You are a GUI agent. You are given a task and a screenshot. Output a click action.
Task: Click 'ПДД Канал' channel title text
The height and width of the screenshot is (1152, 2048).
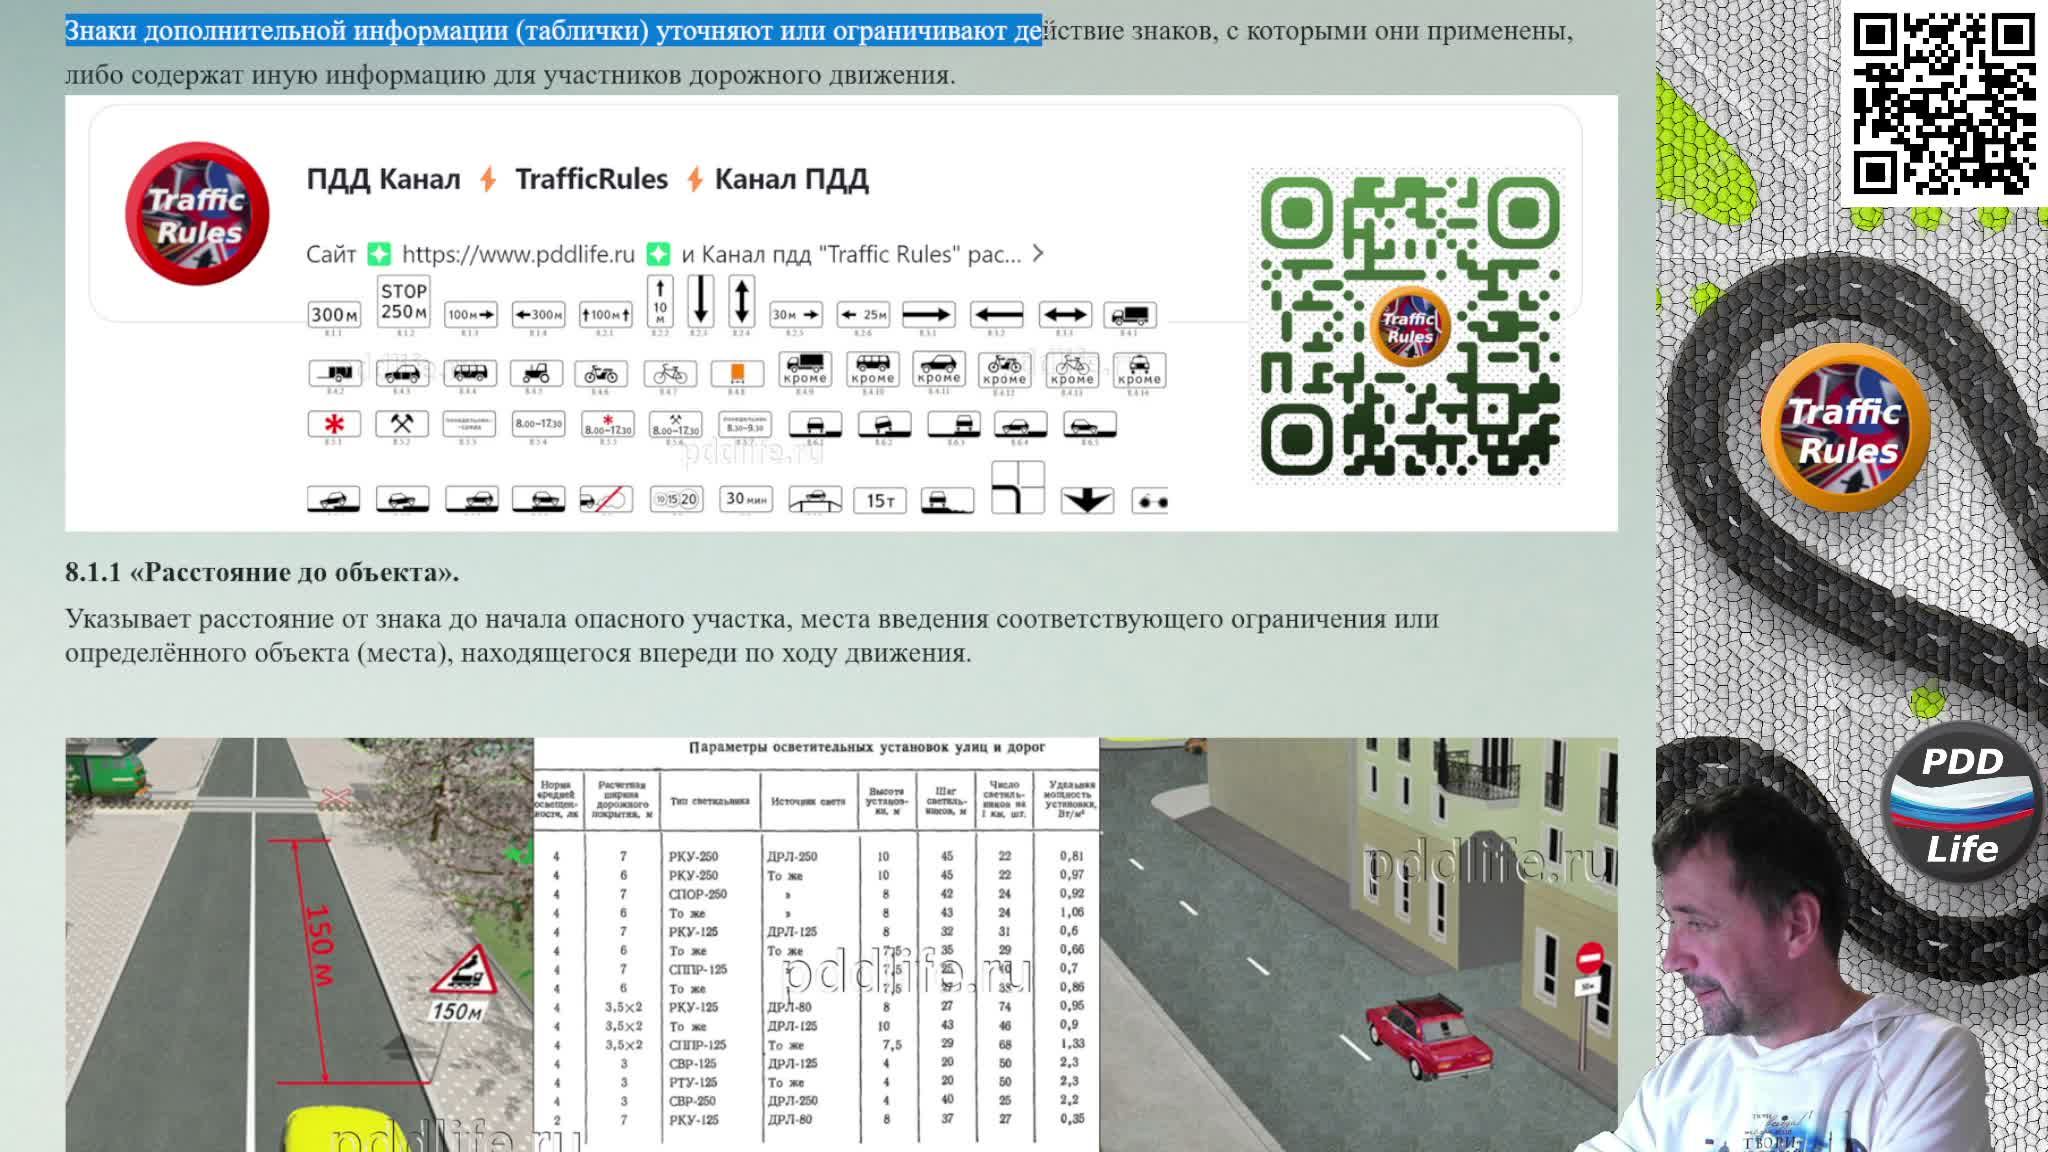click(383, 180)
